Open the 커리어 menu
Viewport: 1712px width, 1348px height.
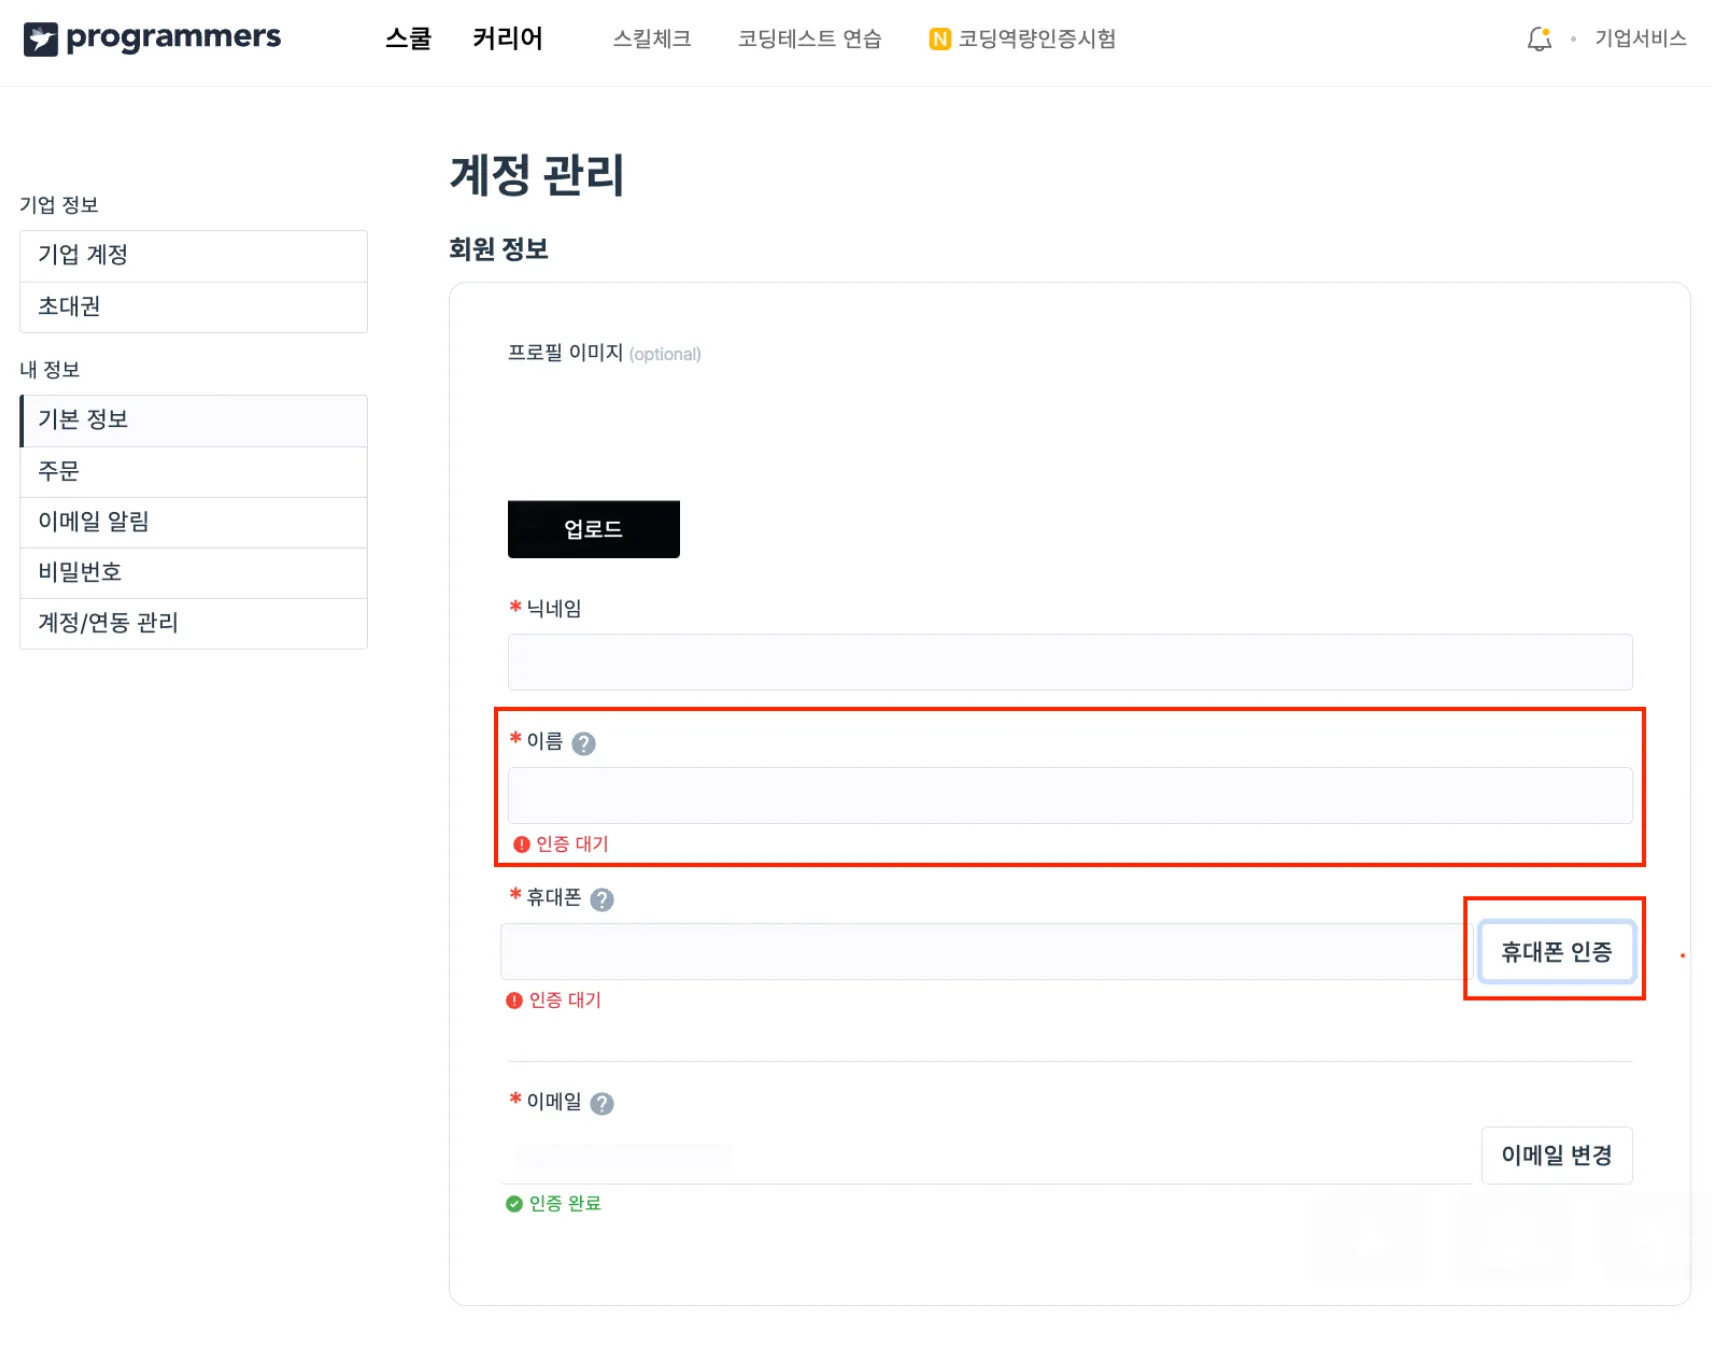click(x=507, y=39)
